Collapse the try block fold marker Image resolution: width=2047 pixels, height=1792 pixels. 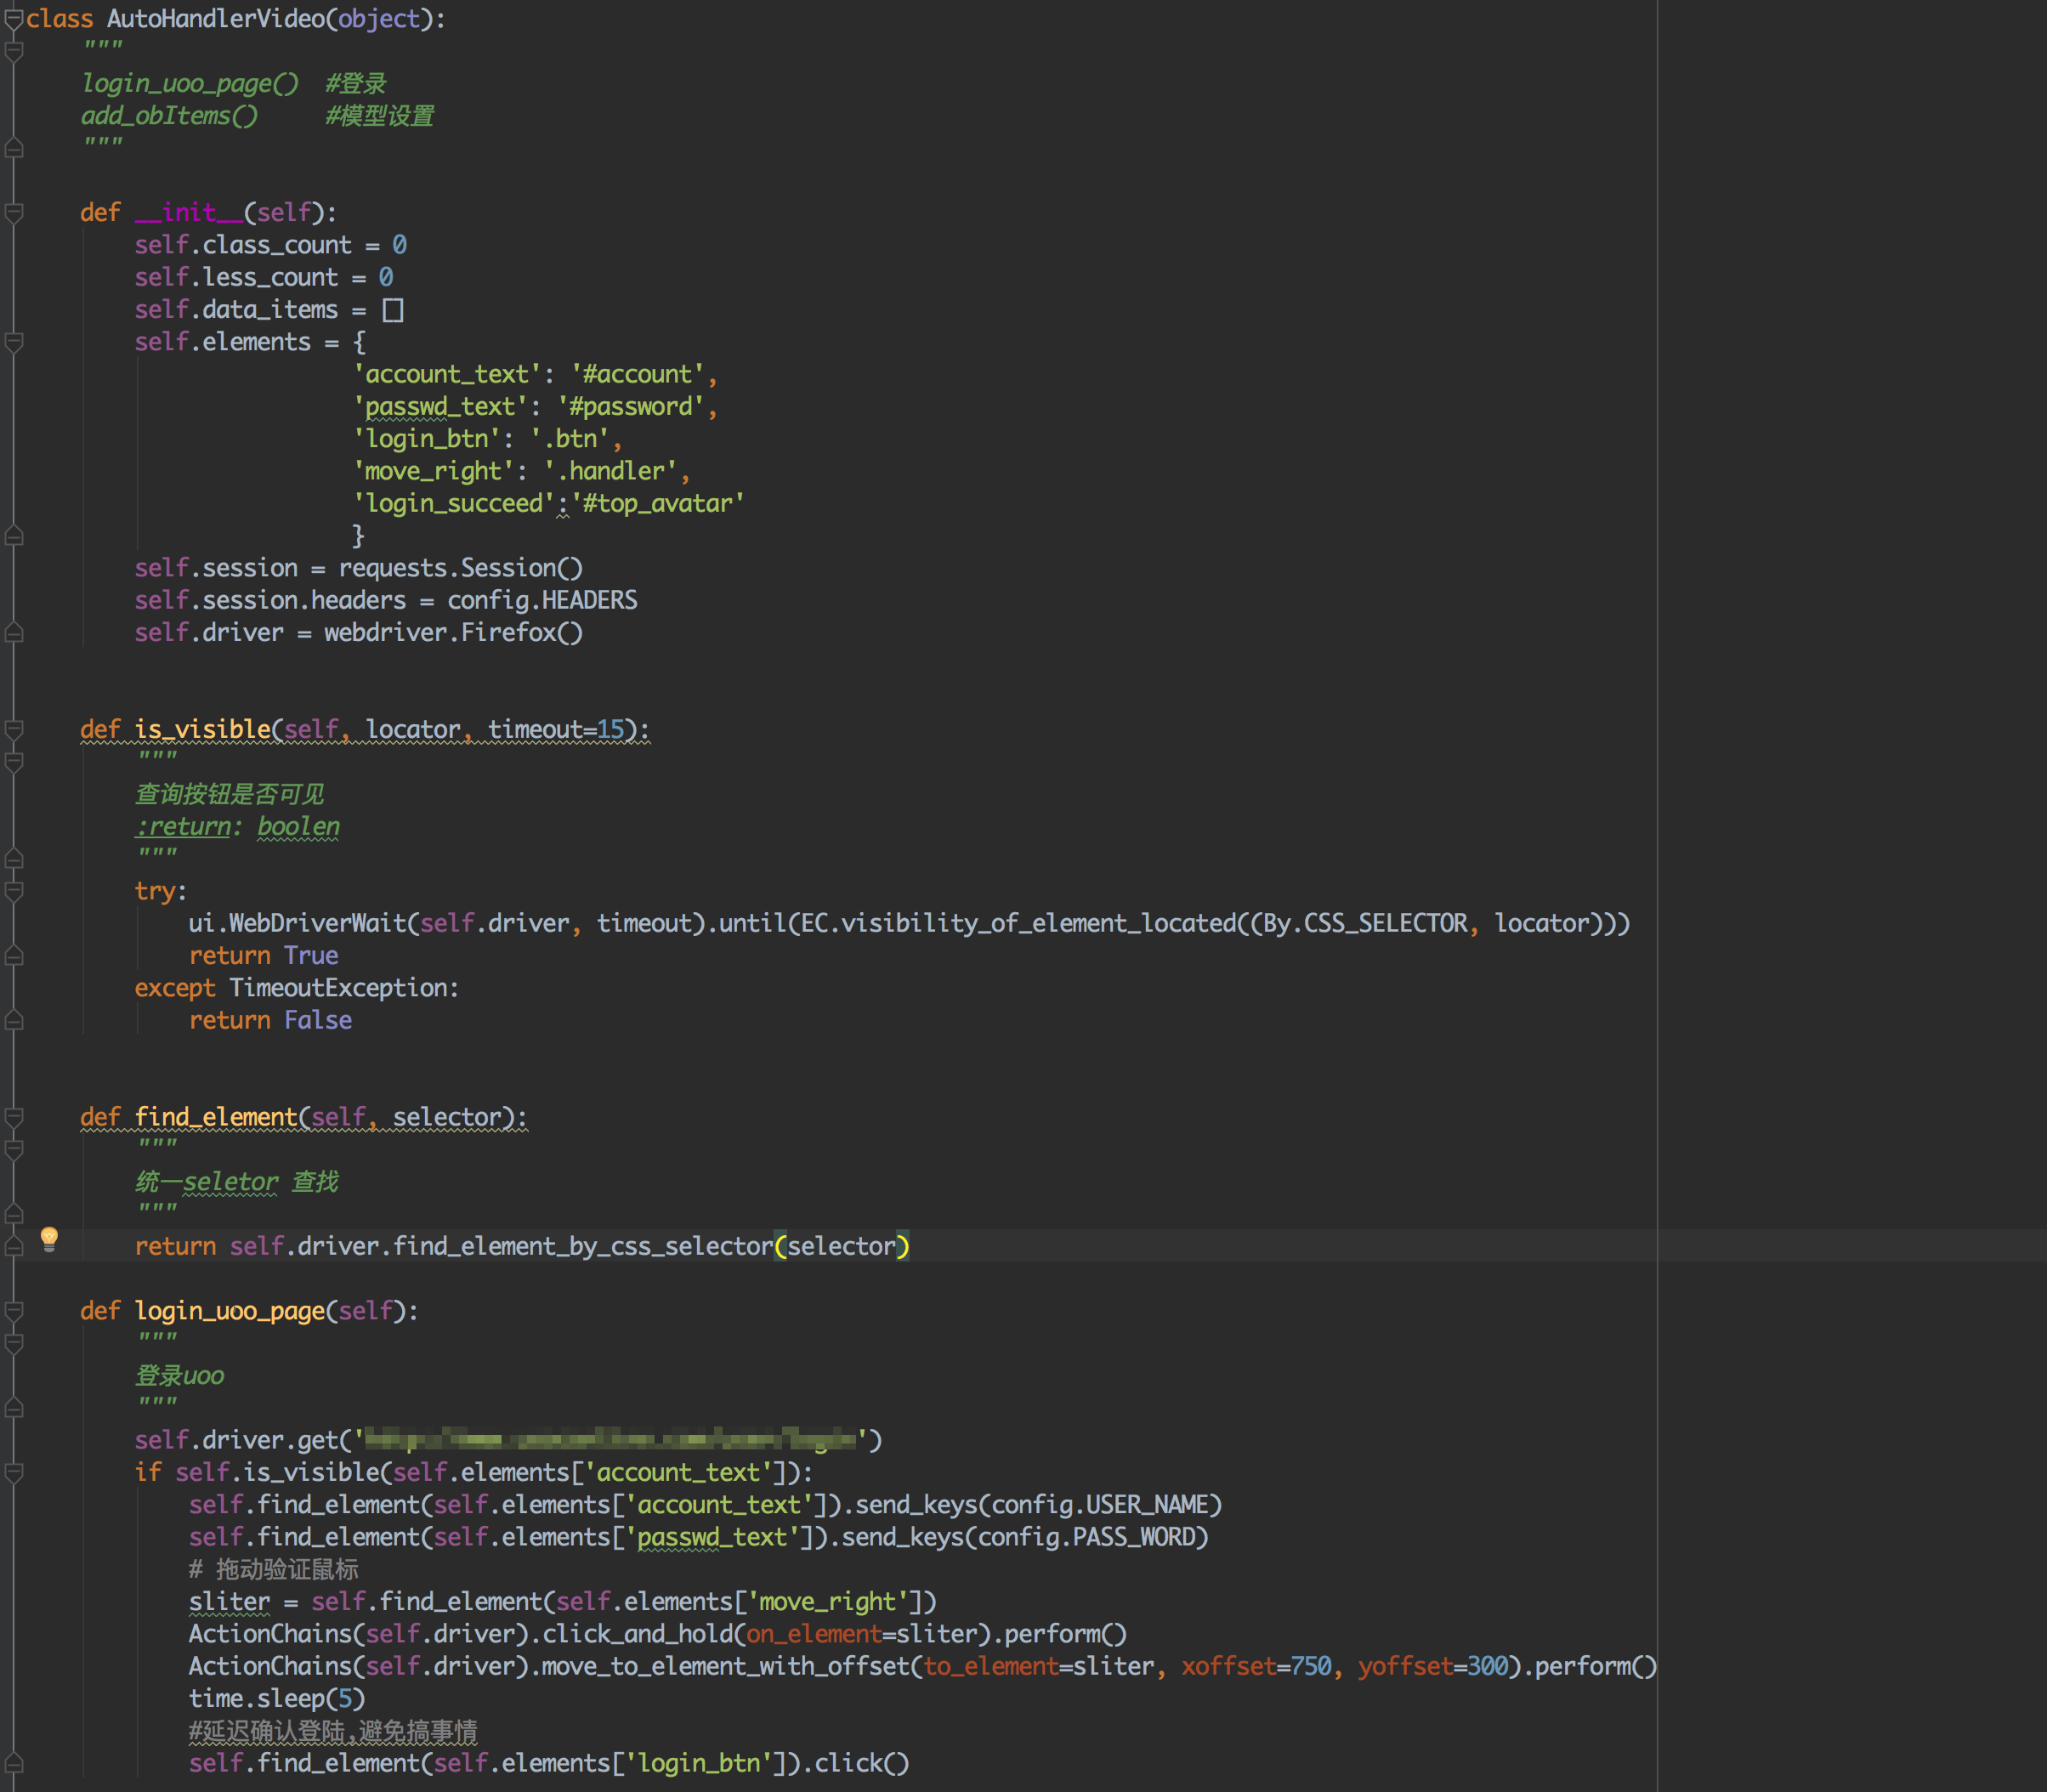click(14, 890)
